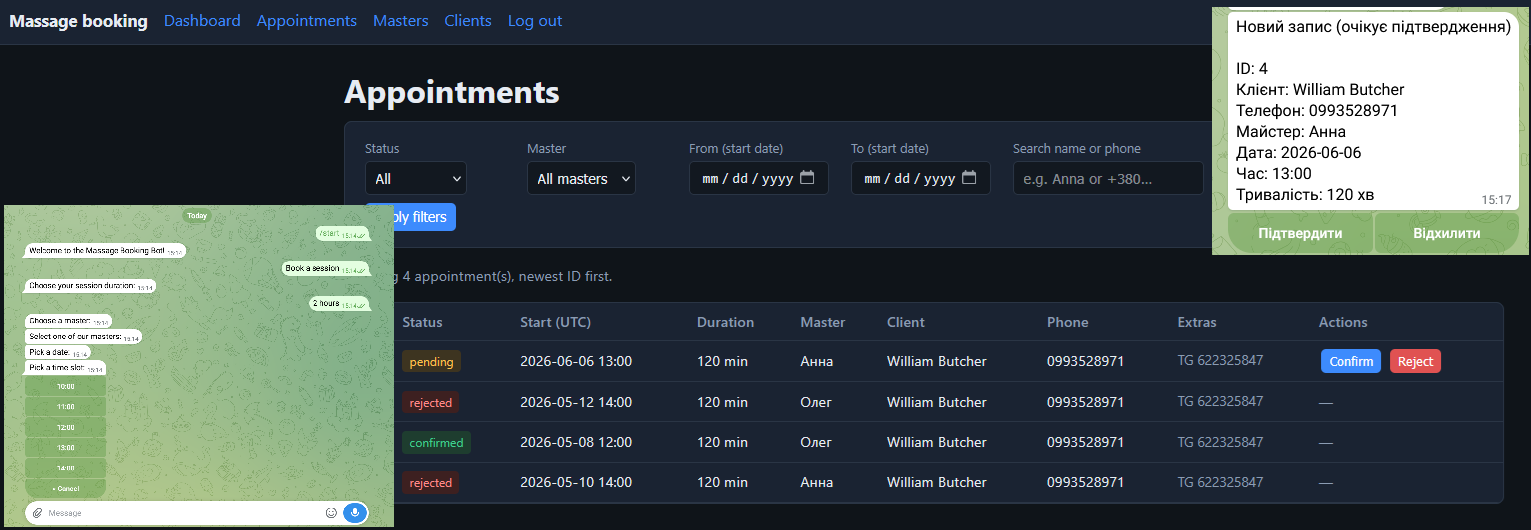Screen dimensions: 1531x530
Task: Click start time 2026-05-08 12:00
Action: (576, 442)
